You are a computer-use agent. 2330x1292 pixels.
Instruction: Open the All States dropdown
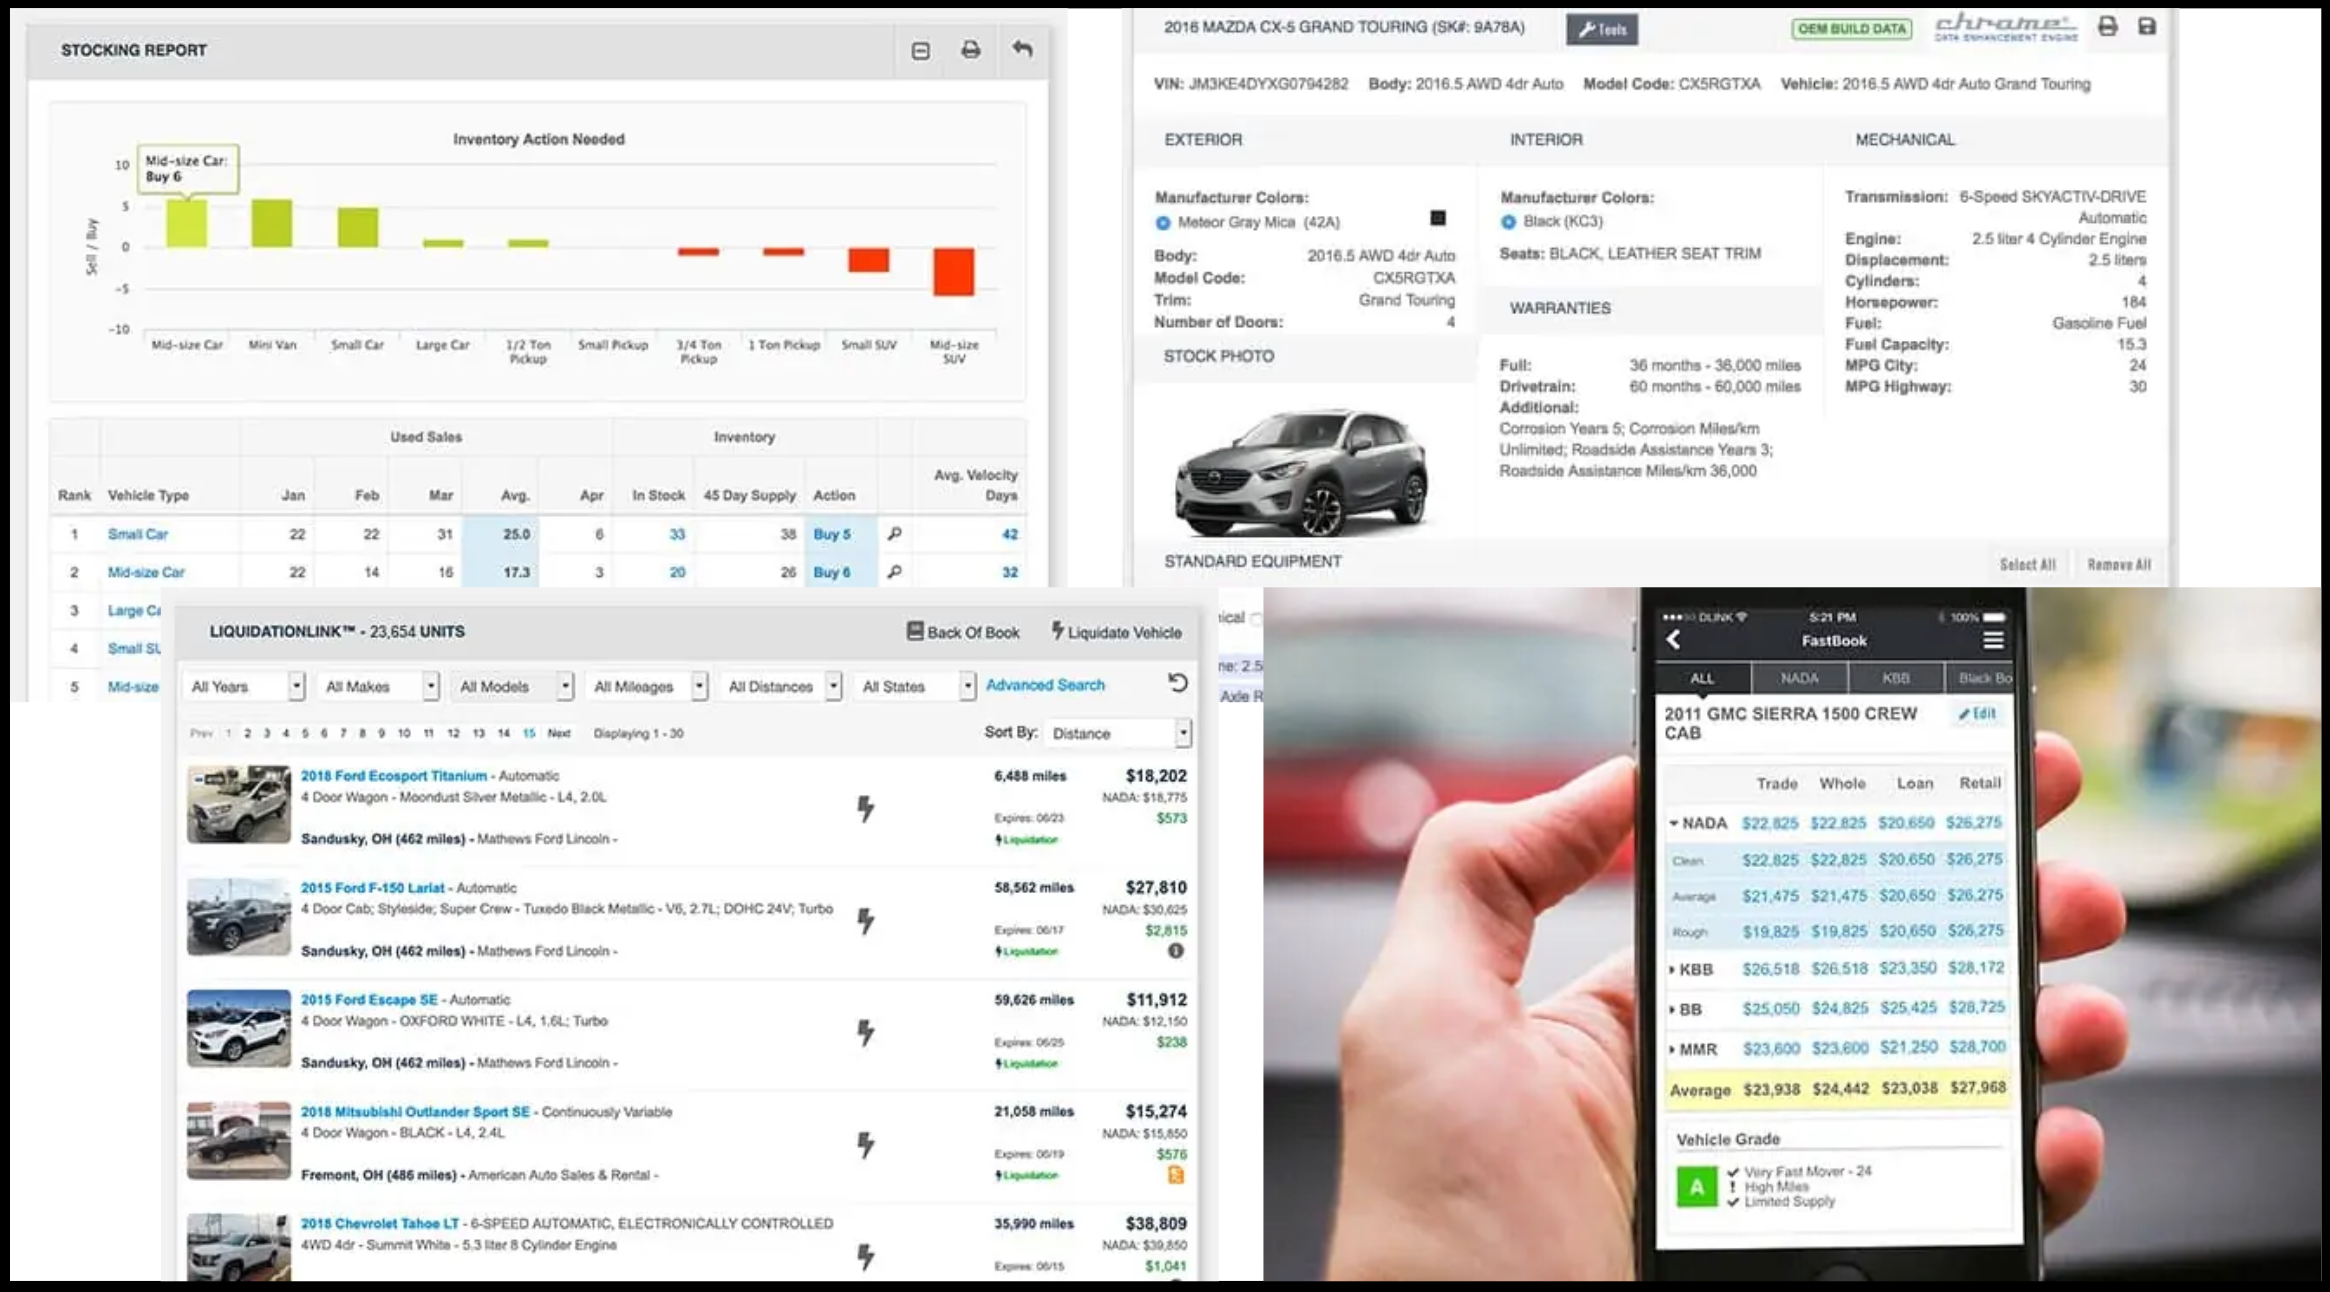pyautogui.click(x=916, y=686)
